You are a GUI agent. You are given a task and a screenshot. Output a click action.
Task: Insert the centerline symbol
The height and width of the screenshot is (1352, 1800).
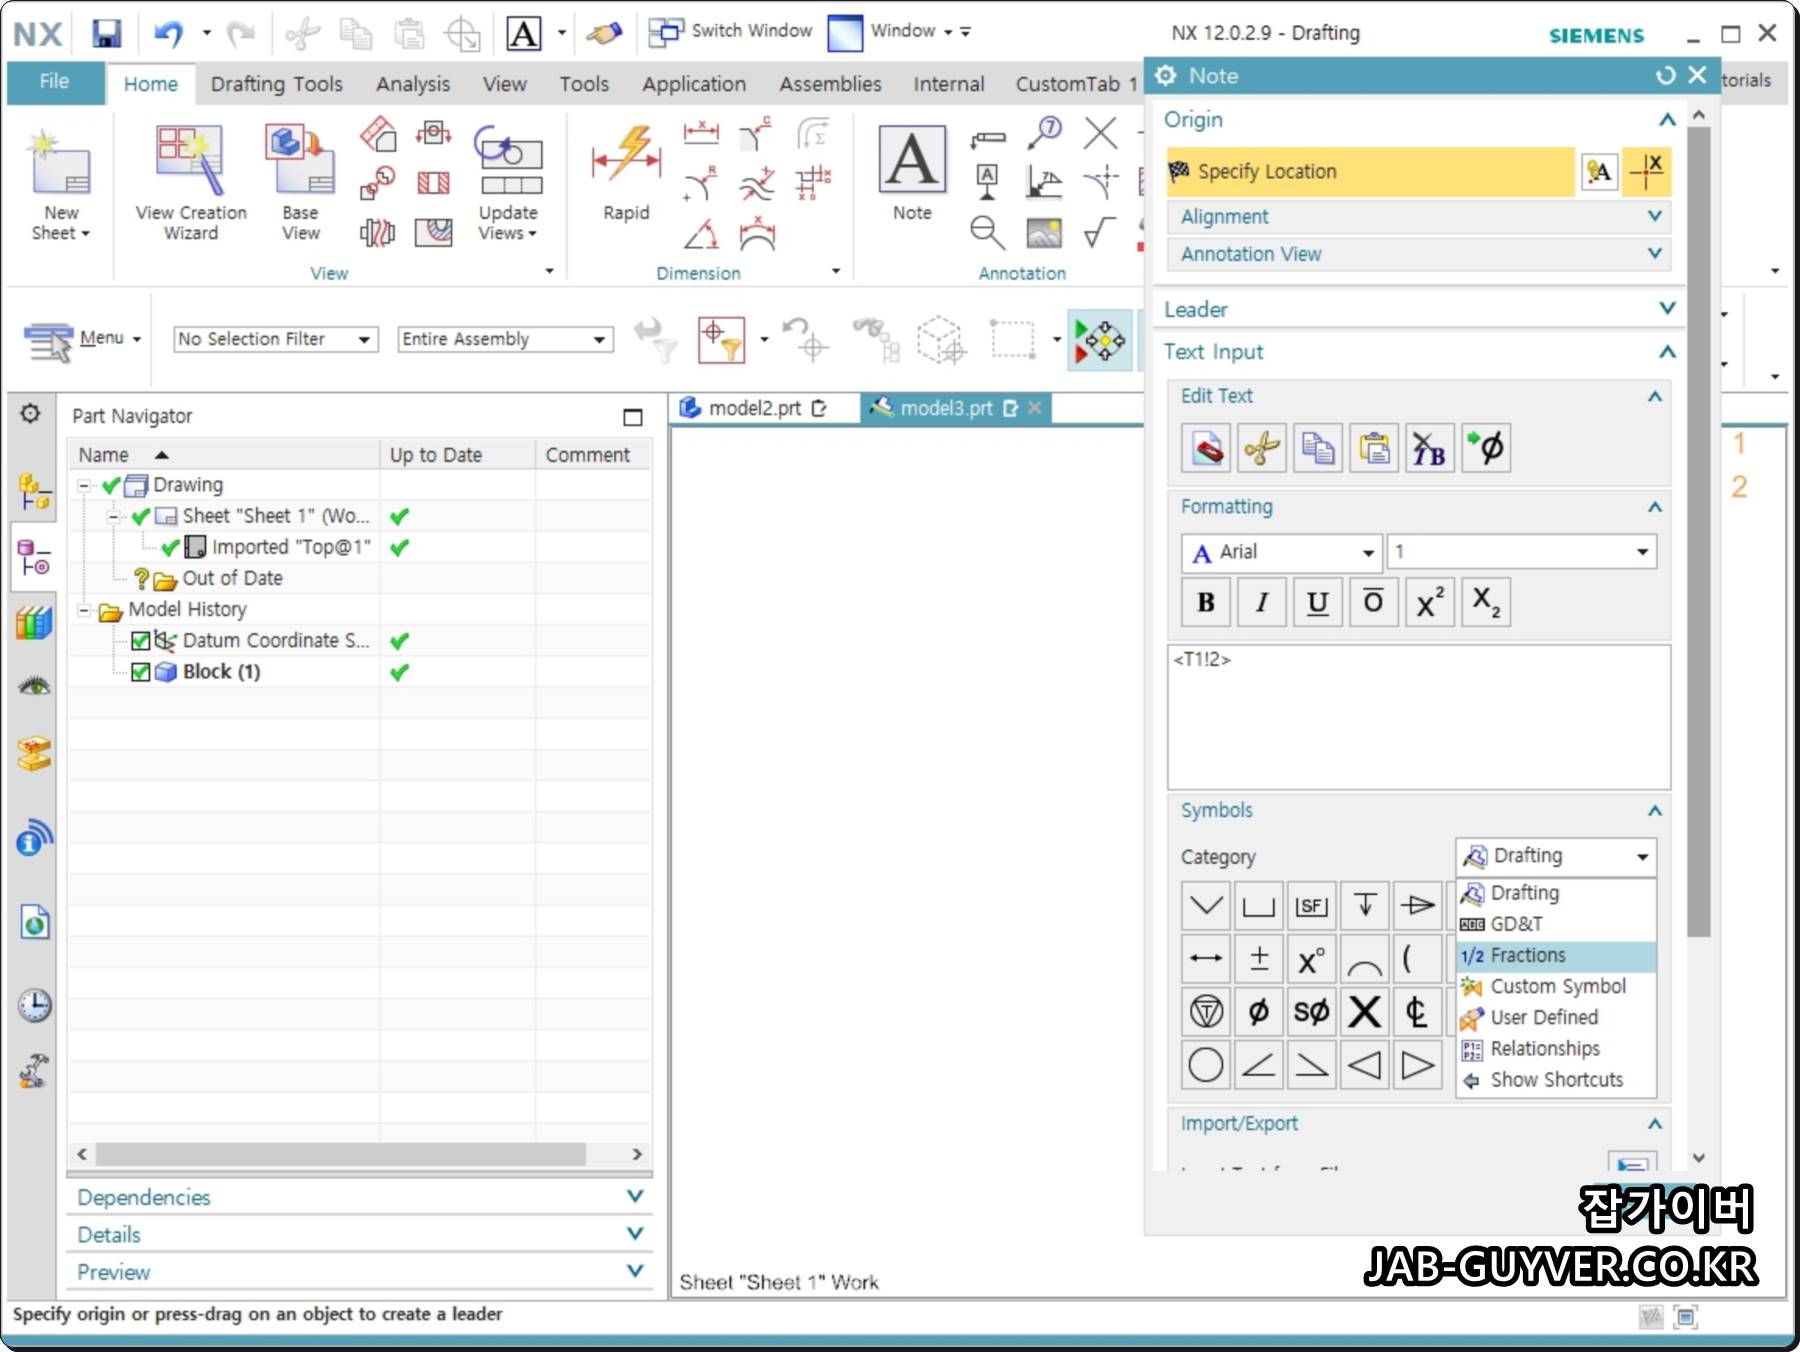tap(1417, 1012)
